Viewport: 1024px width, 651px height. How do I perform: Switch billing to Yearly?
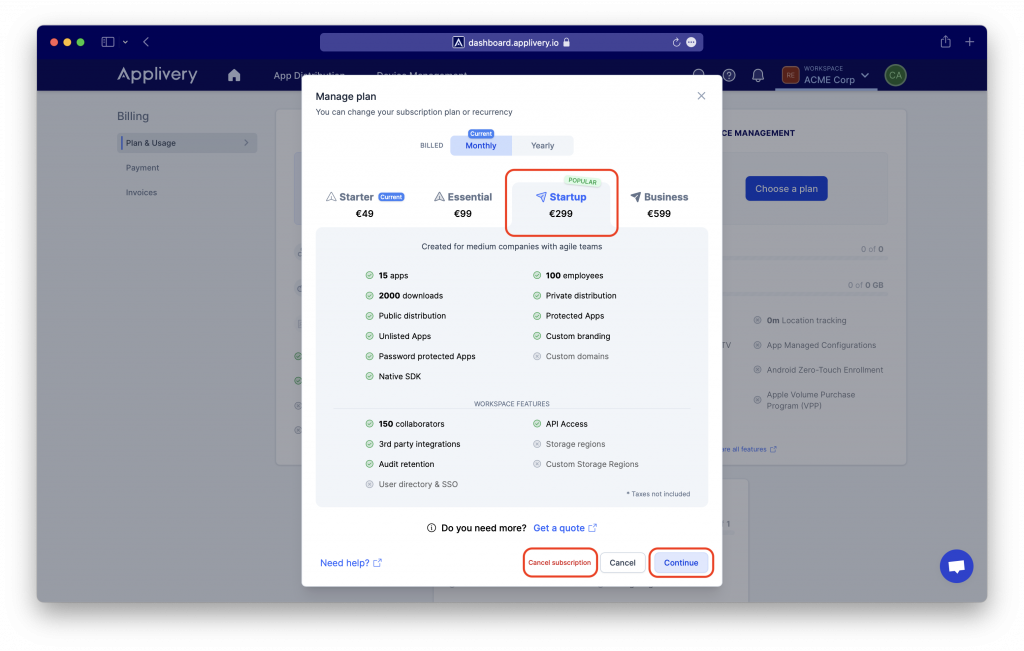[542, 145]
